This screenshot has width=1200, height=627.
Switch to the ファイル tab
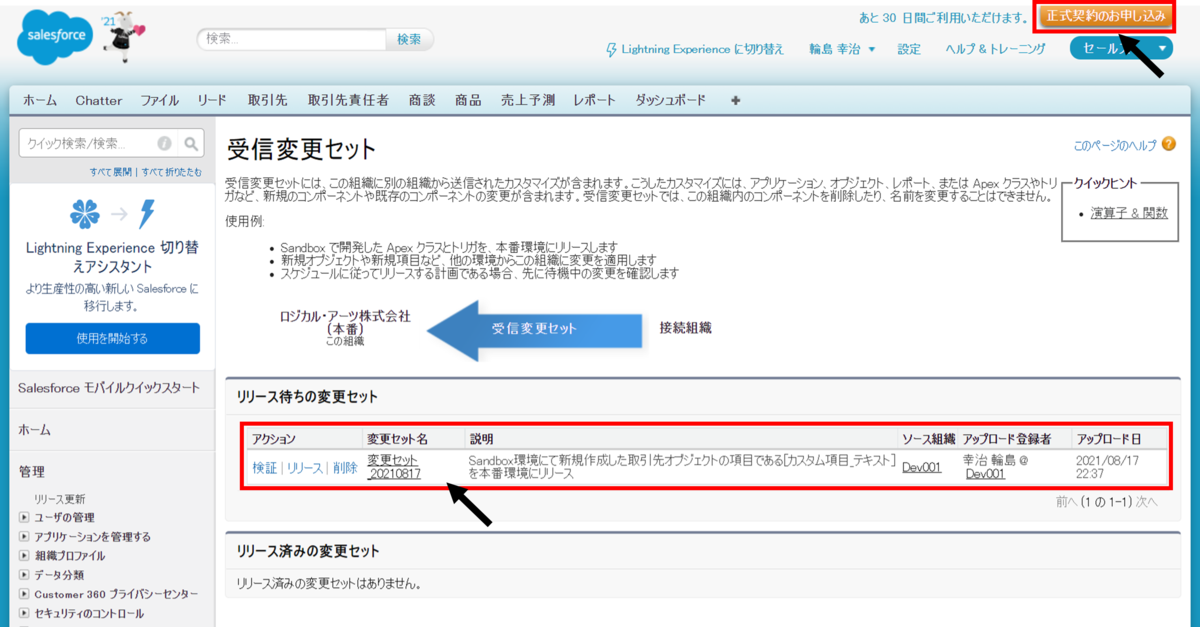[160, 101]
